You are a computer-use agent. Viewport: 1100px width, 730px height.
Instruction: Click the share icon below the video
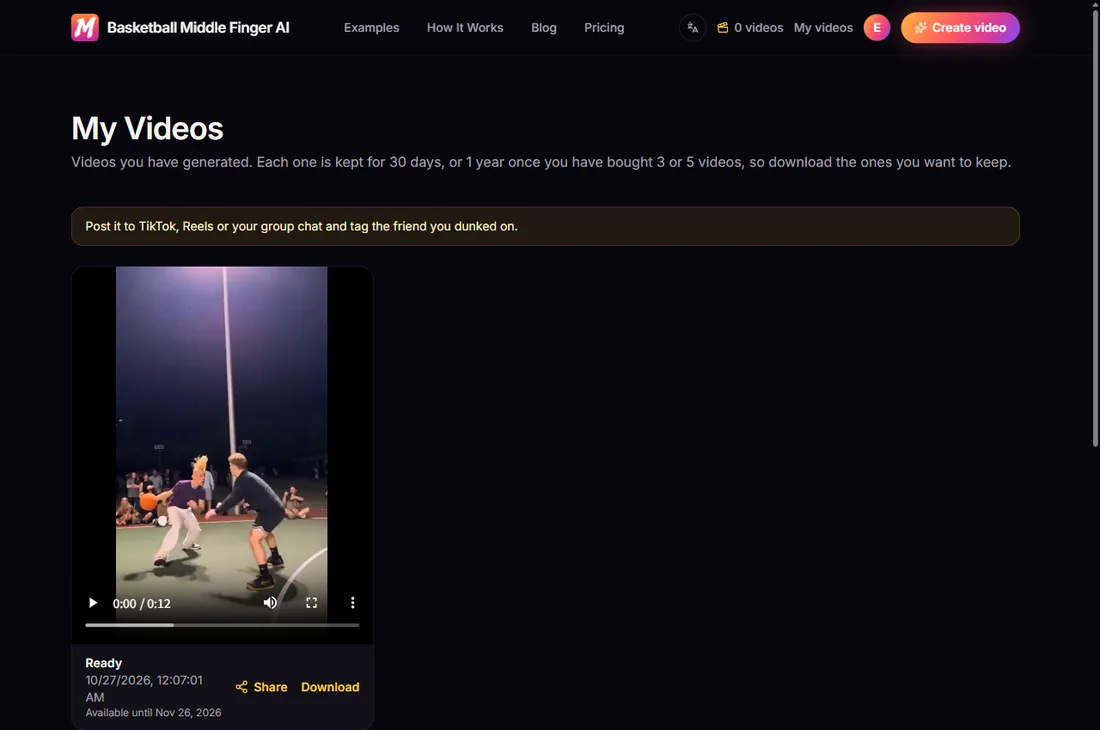coord(241,687)
